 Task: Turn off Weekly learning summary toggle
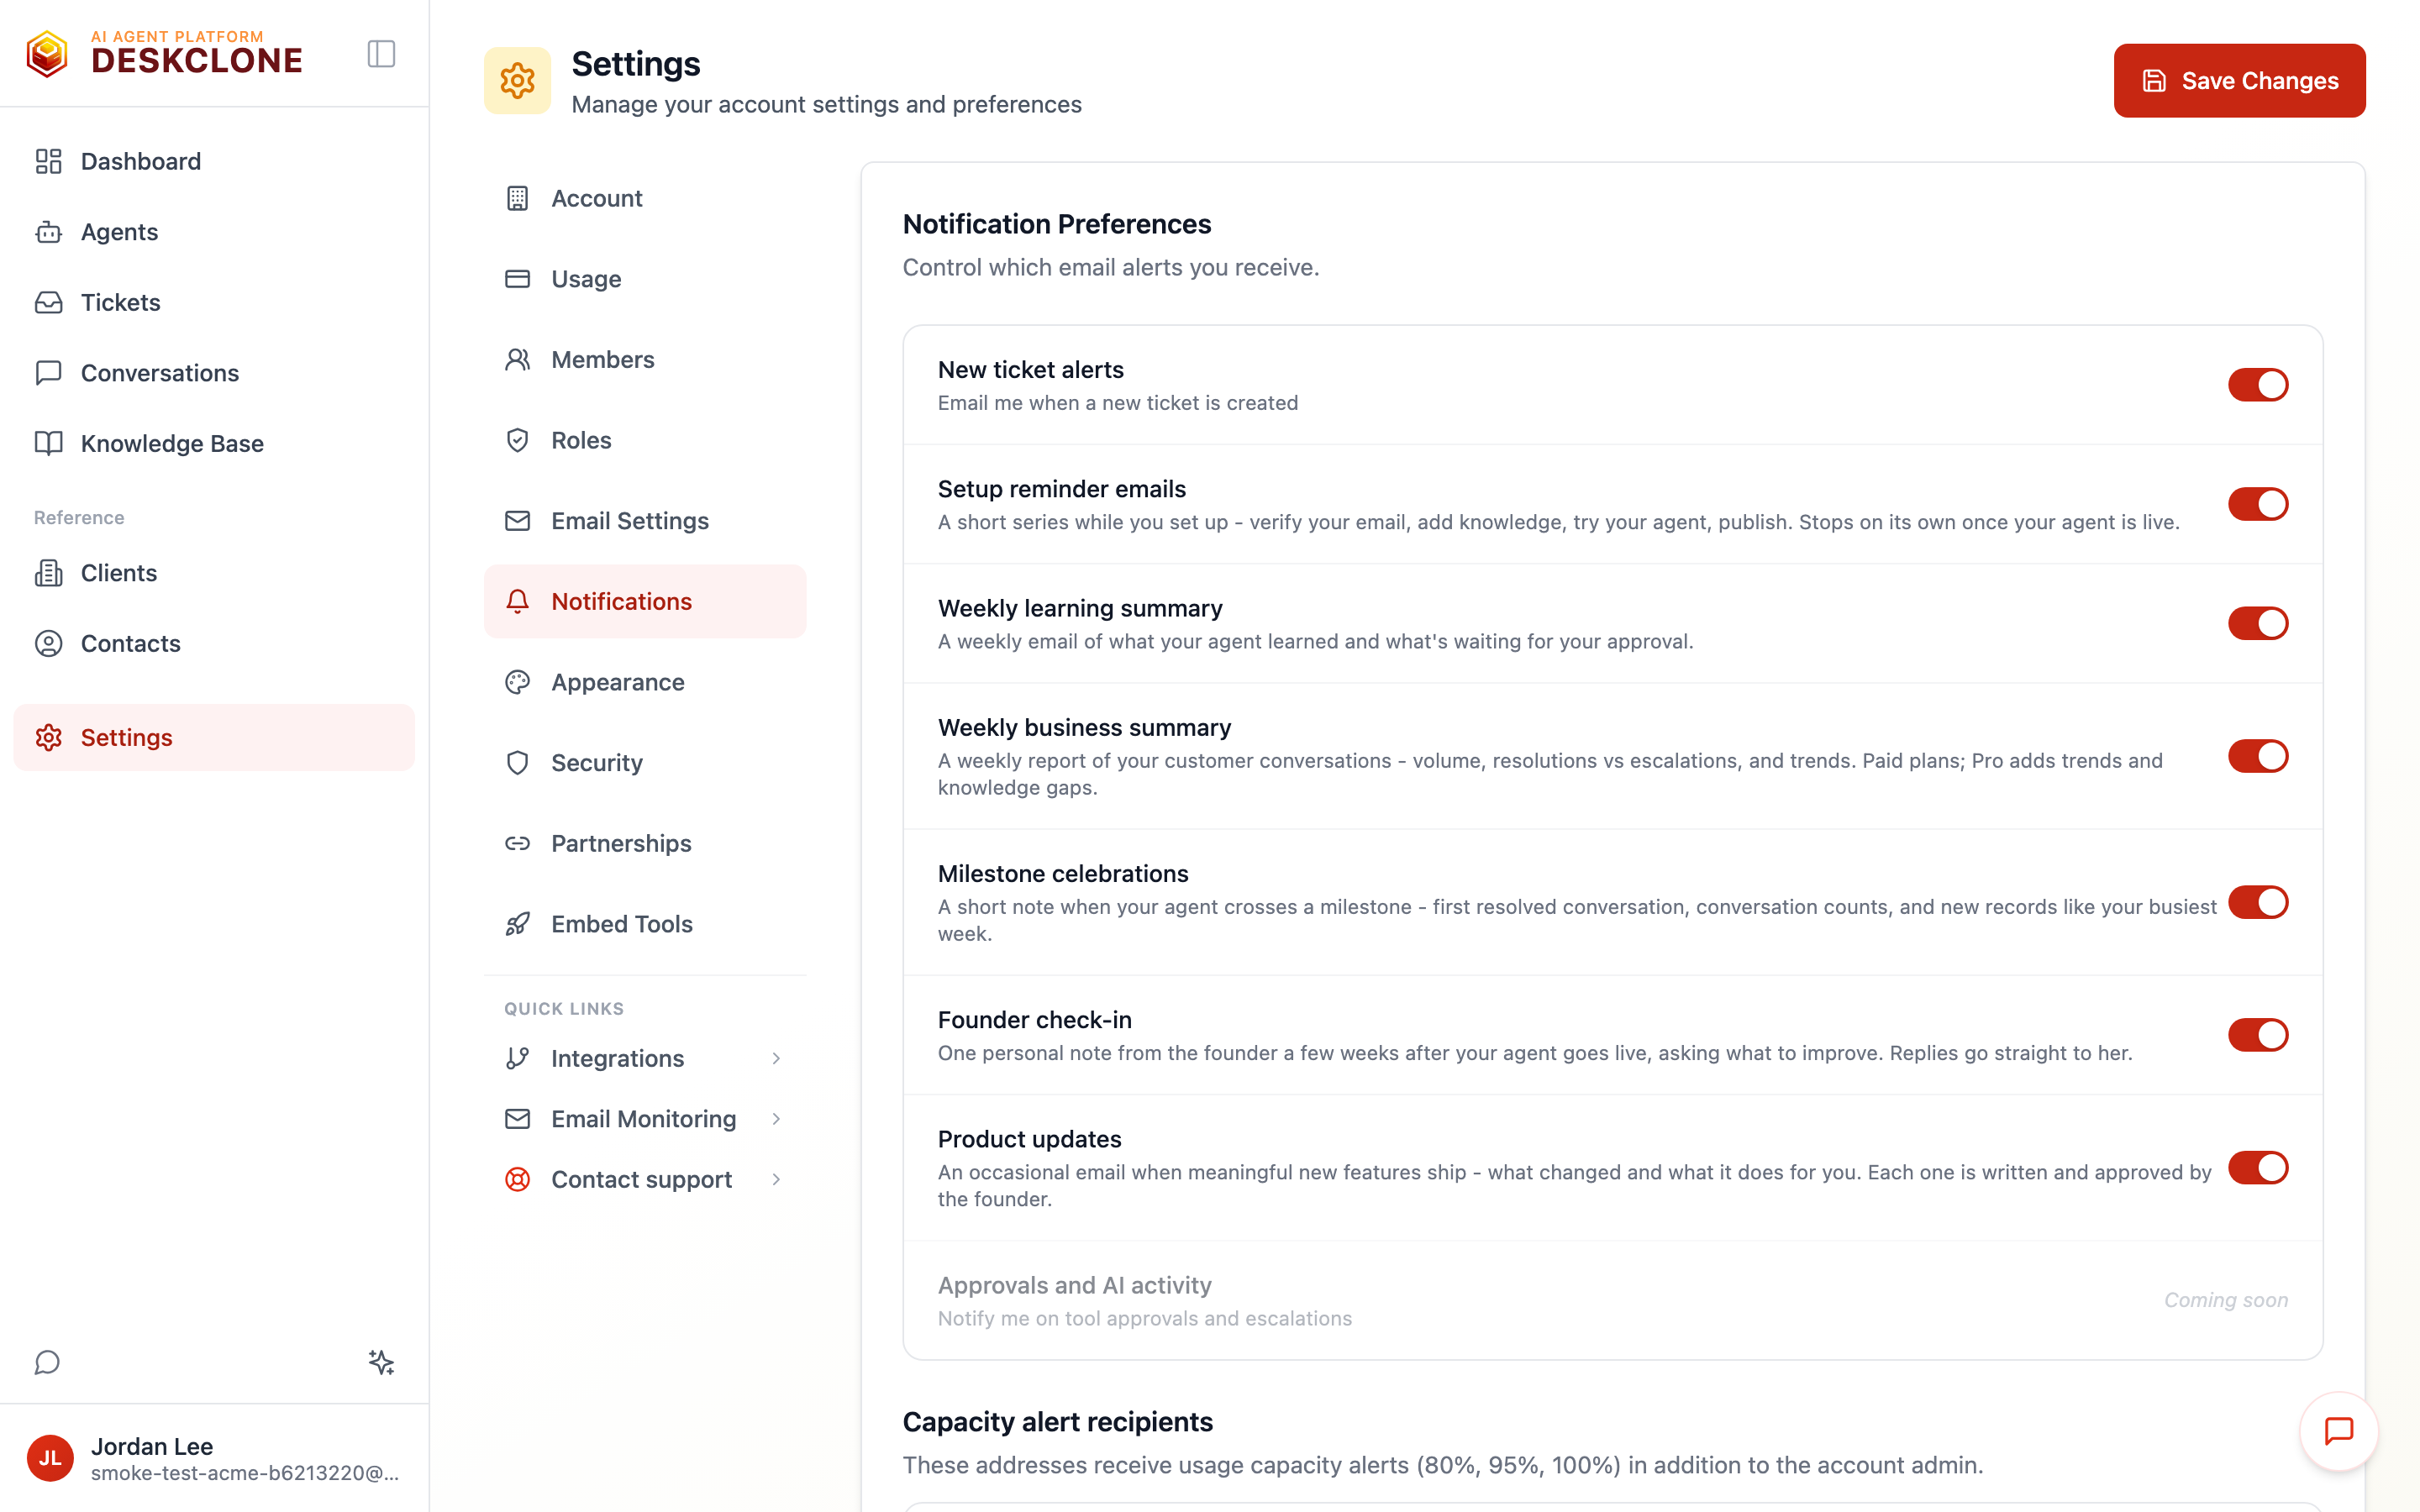pos(2257,623)
